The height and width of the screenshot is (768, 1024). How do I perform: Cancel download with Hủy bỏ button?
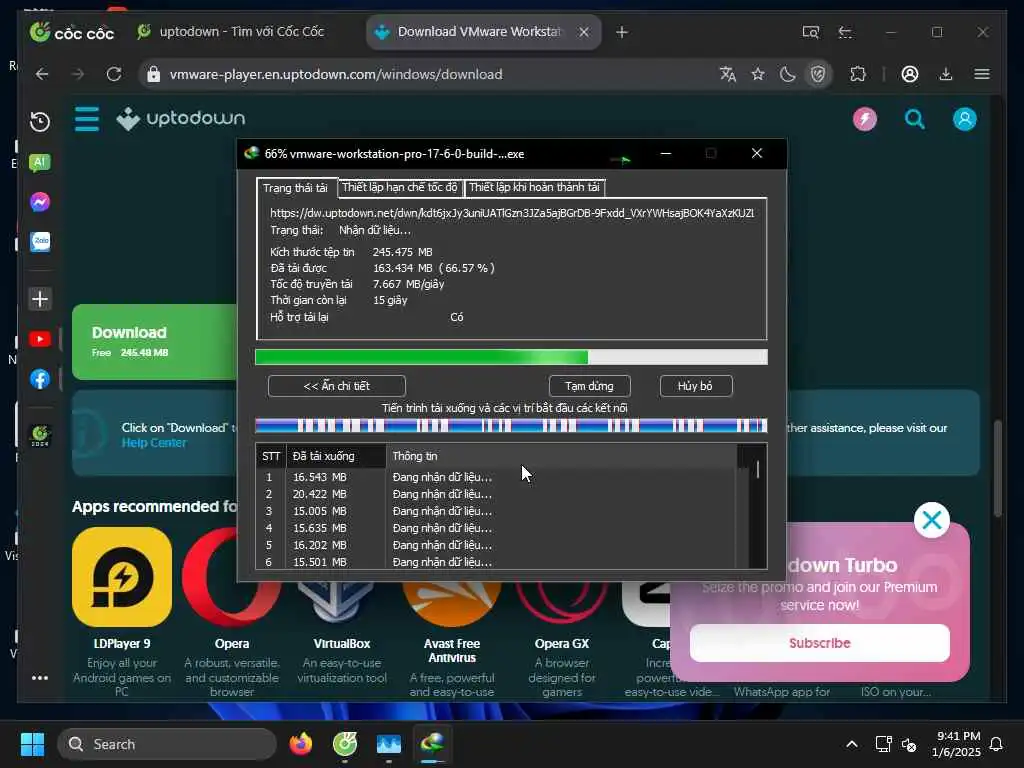pos(696,386)
